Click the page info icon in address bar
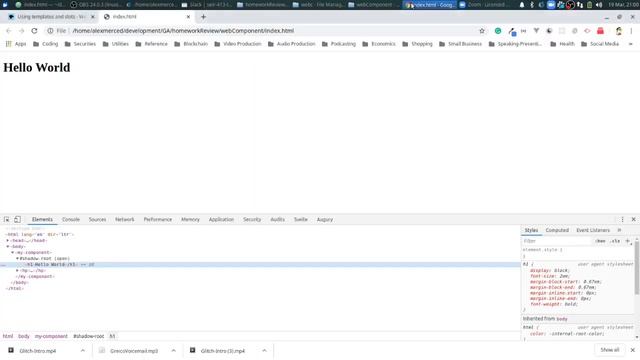The image size is (640, 360). 50,31
